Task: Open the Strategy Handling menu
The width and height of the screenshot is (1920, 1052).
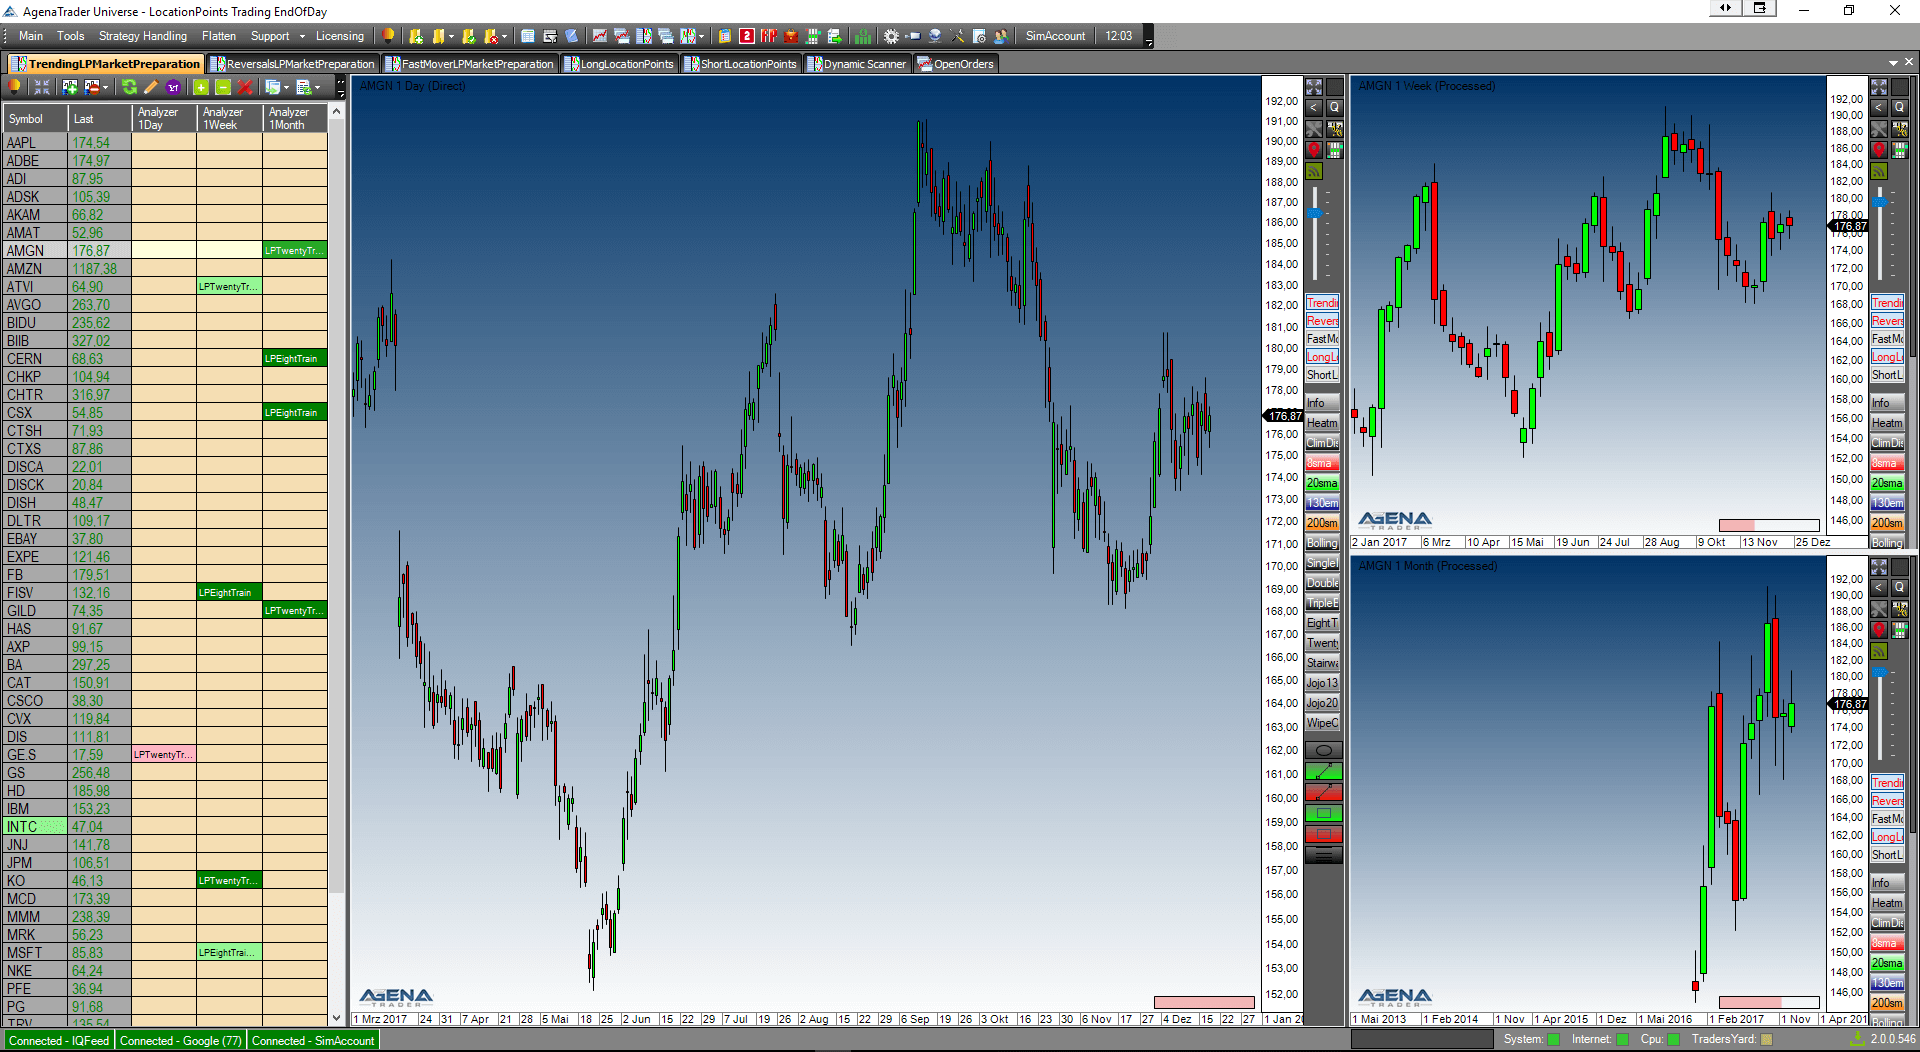Action: point(143,36)
